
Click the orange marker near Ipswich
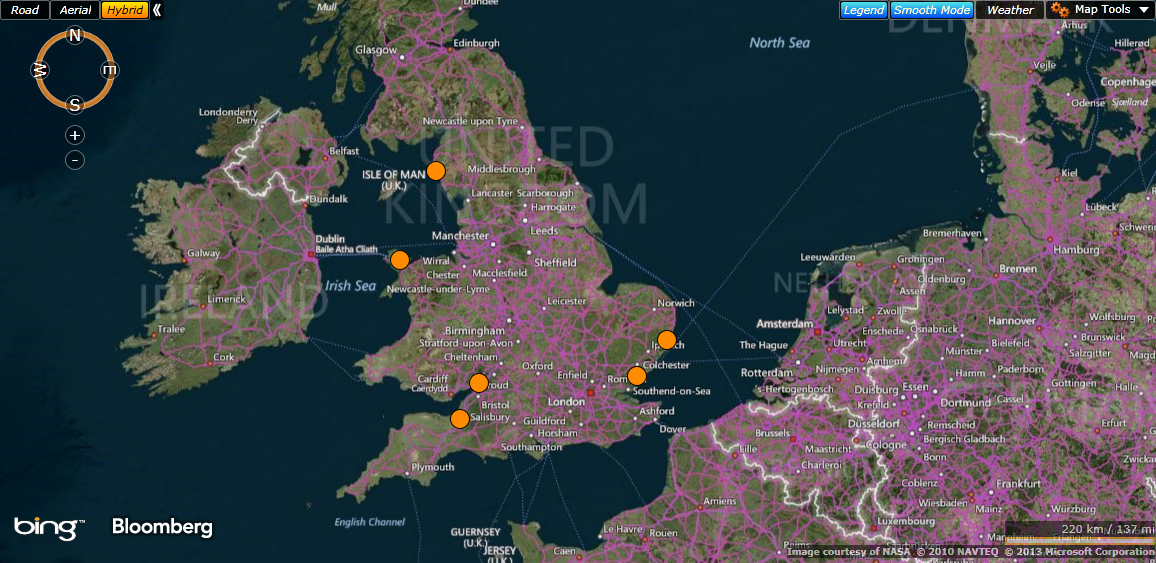coord(667,340)
